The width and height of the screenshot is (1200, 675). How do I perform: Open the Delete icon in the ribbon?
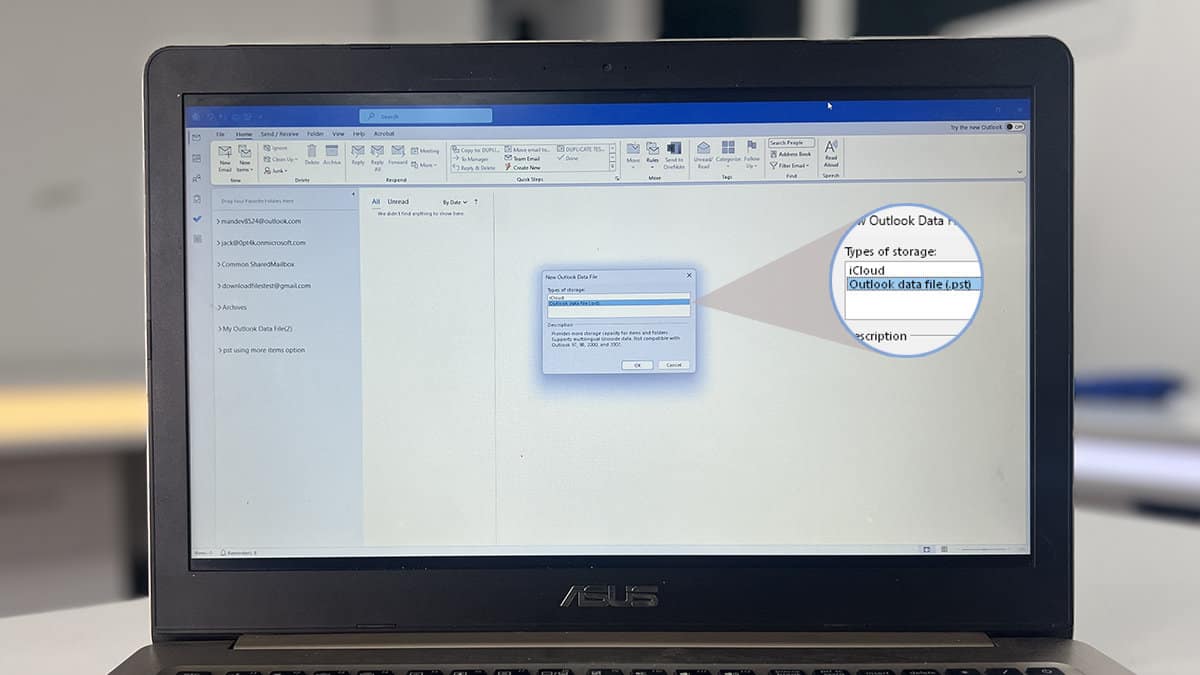click(312, 152)
